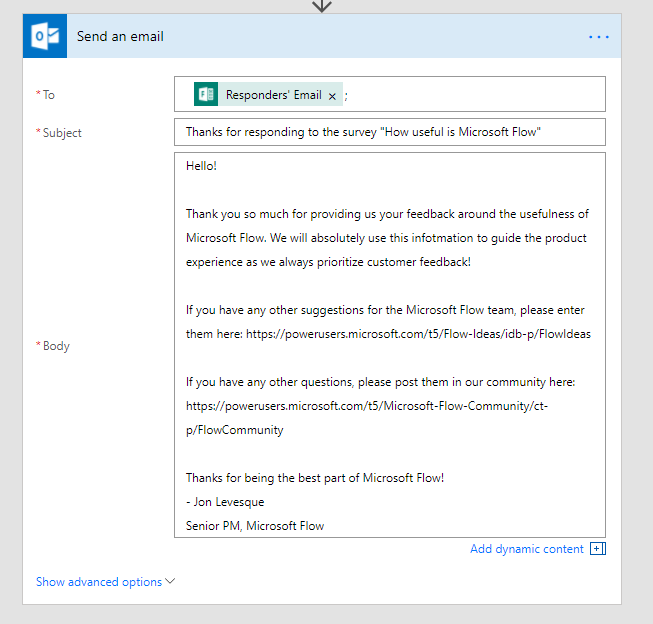Click the Outlook icon in the action header
Viewport: 653px width, 624px height.
pyautogui.click(x=46, y=37)
